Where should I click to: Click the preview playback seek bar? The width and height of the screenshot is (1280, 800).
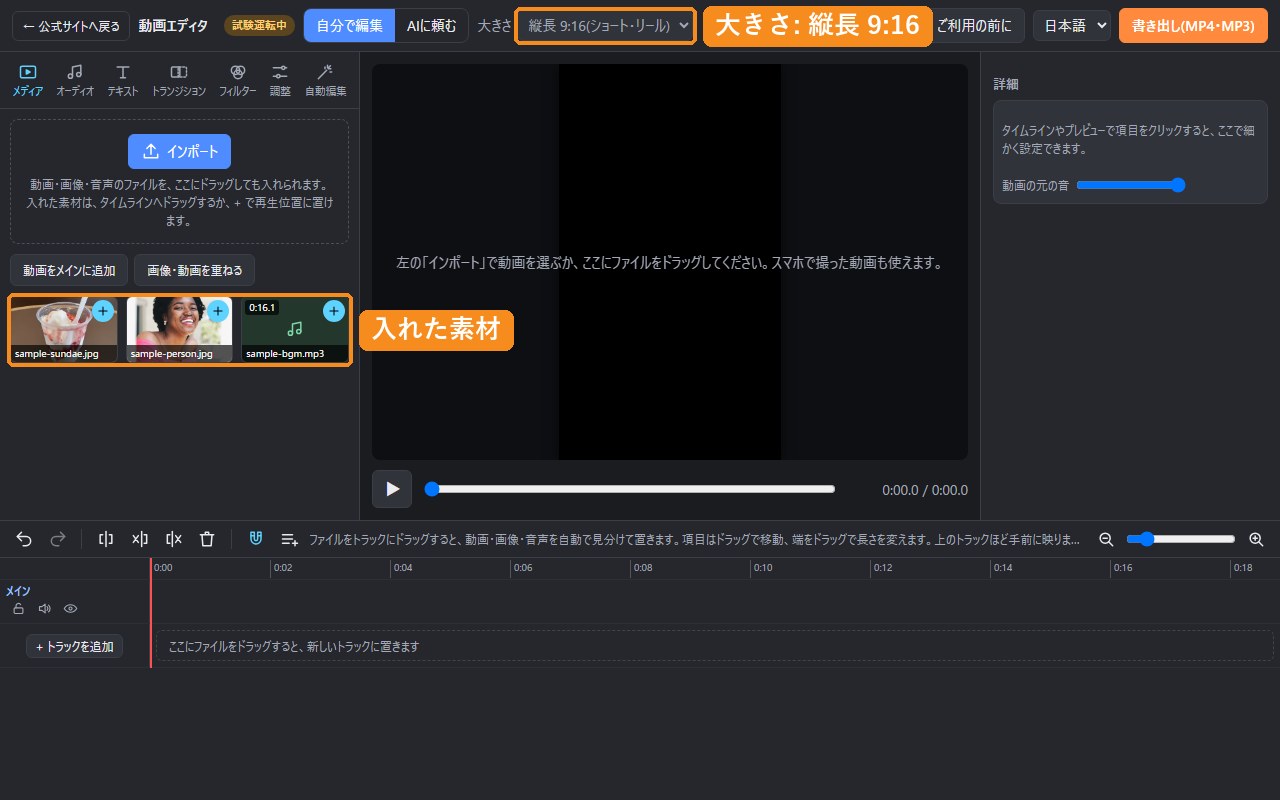click(630, 489)
